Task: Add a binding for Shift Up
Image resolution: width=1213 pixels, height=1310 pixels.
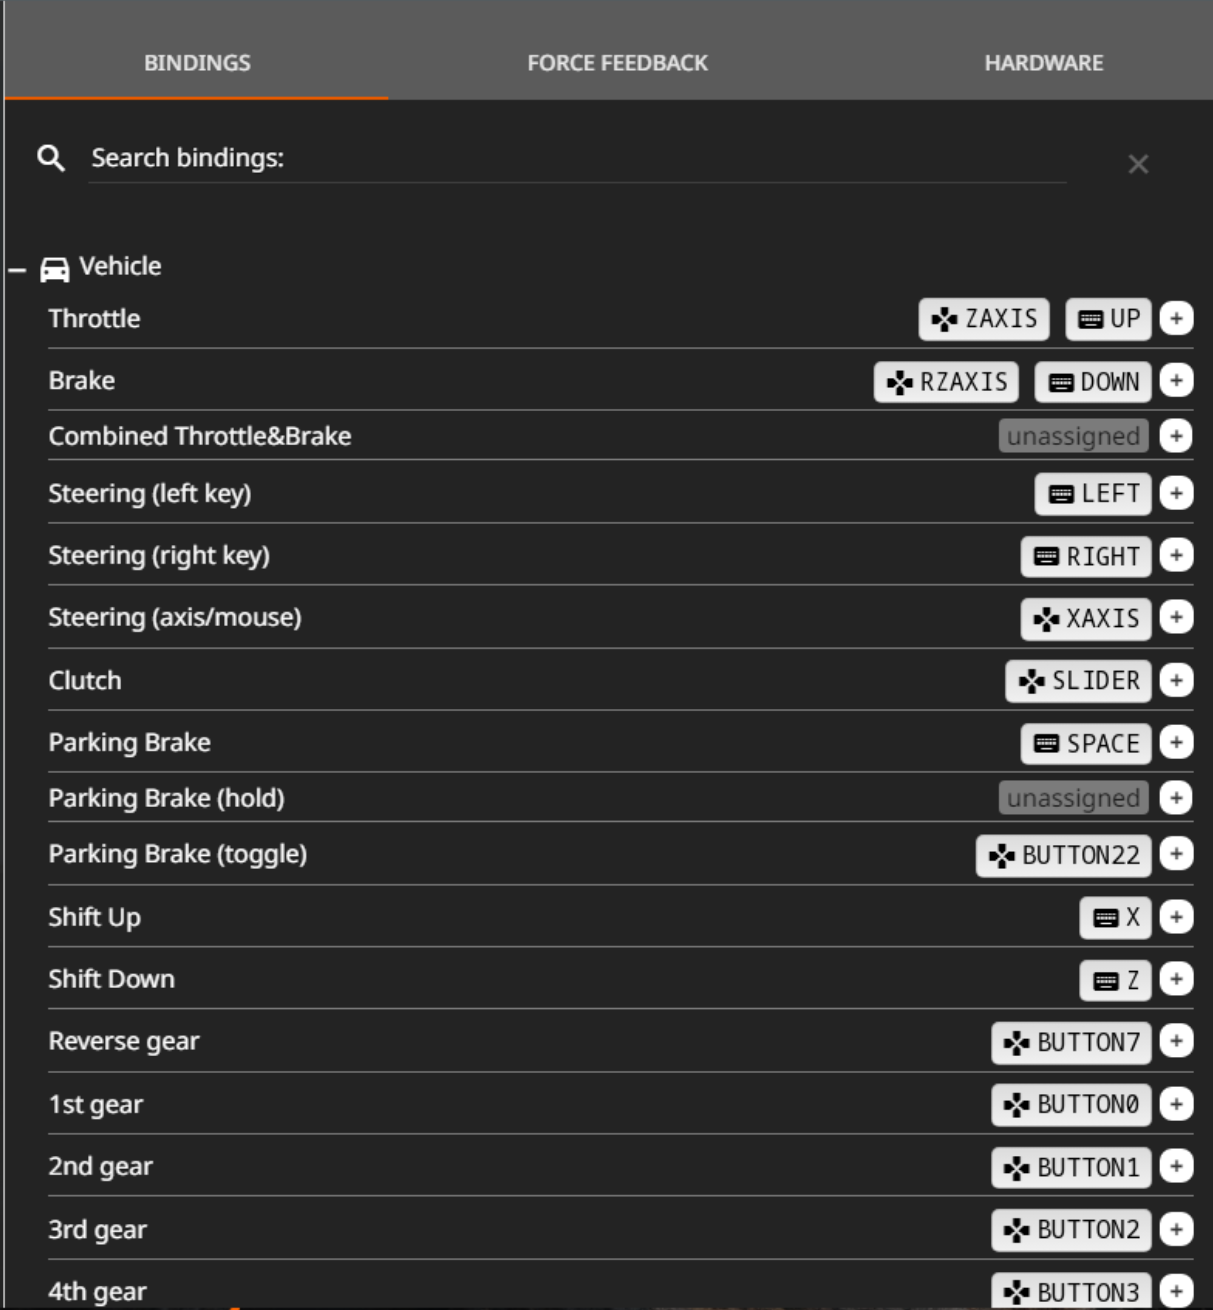Action: tap(1176, 917)
